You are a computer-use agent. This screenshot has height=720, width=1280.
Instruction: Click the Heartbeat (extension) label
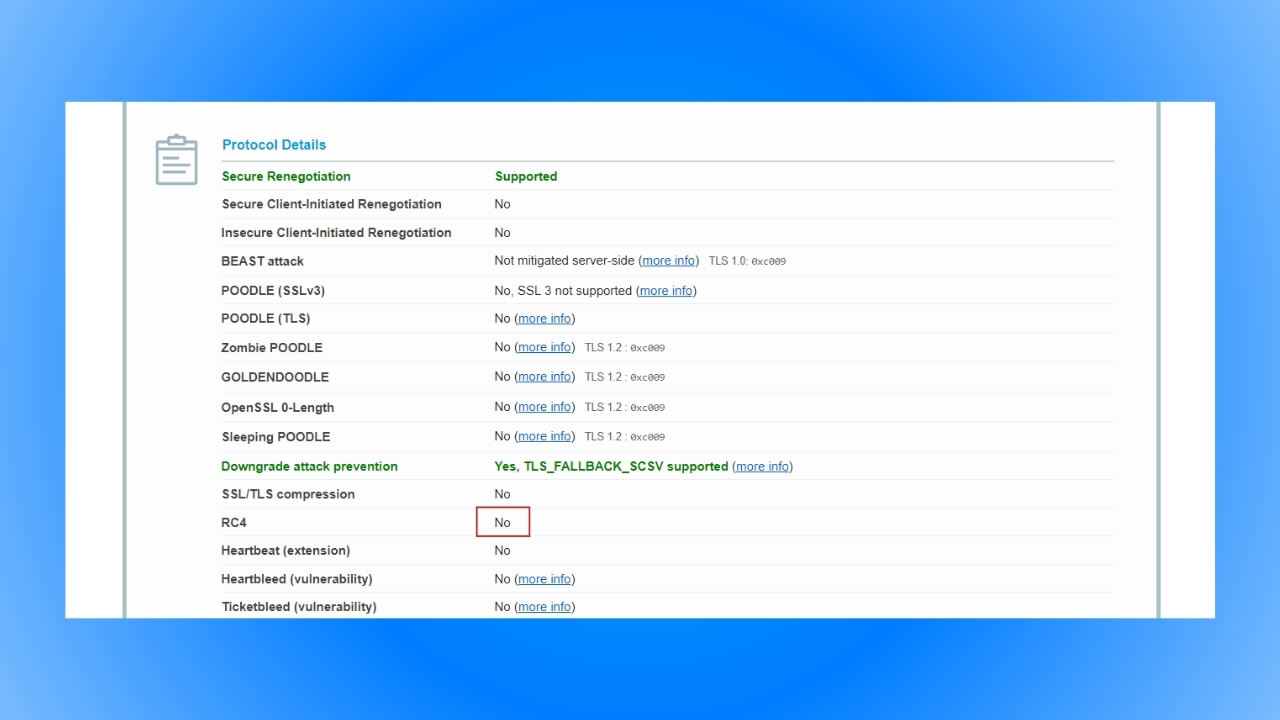[x=286, y=551]
